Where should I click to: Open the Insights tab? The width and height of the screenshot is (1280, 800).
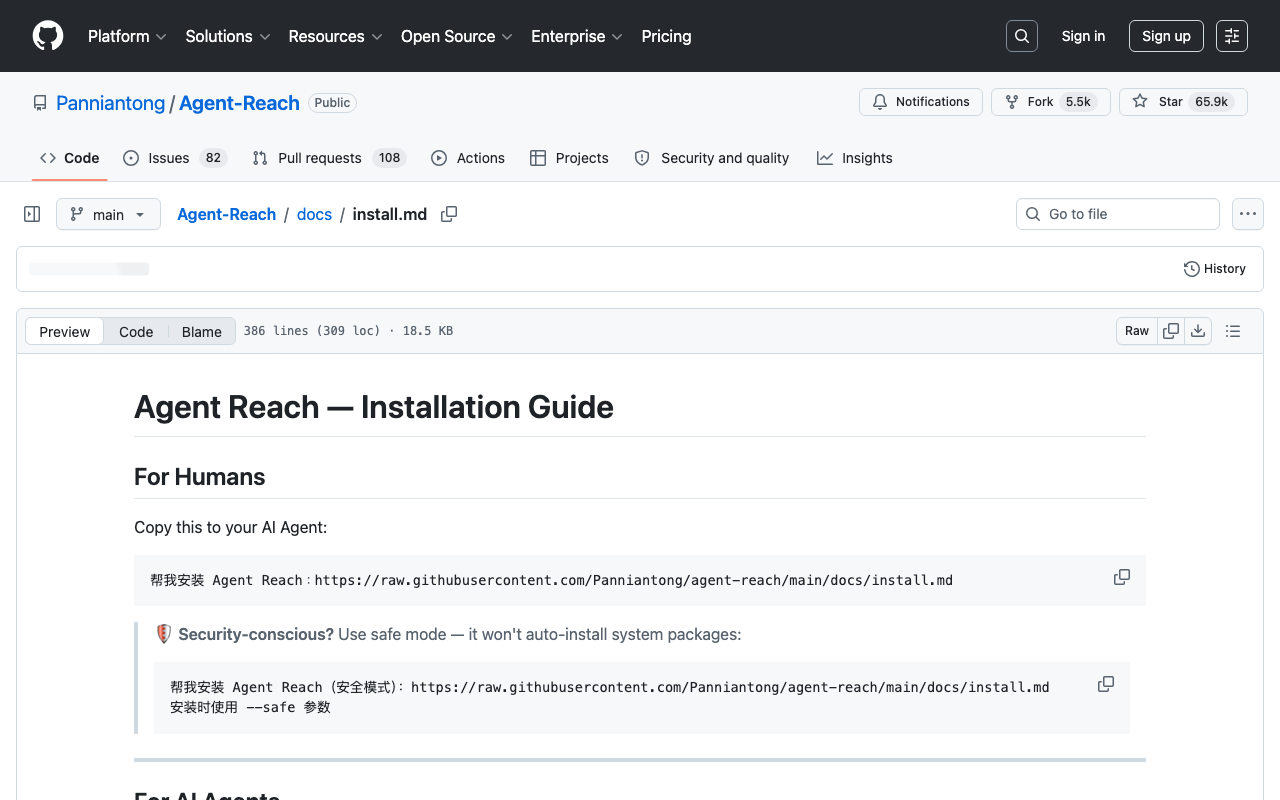pos(855,158)
